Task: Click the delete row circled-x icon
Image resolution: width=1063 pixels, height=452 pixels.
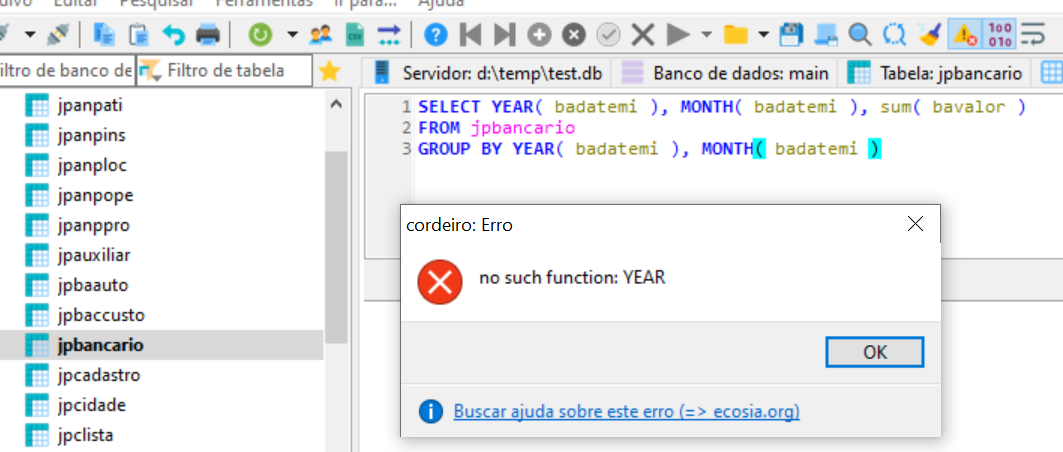Action: coord(574,34)
